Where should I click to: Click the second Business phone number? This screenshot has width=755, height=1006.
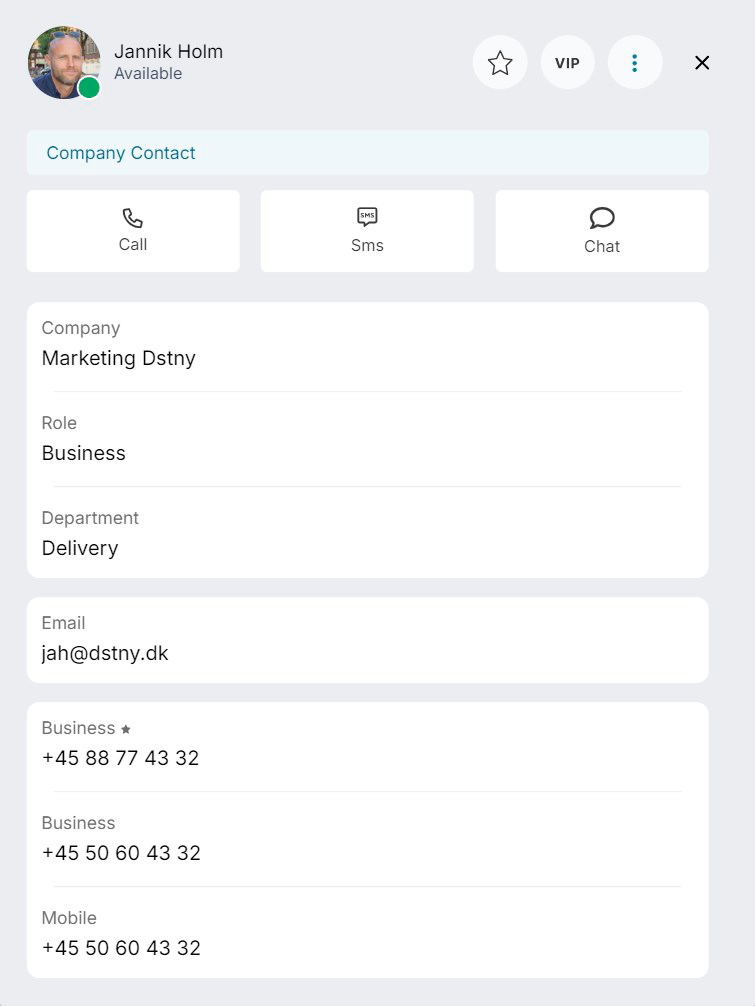(121, 853)
